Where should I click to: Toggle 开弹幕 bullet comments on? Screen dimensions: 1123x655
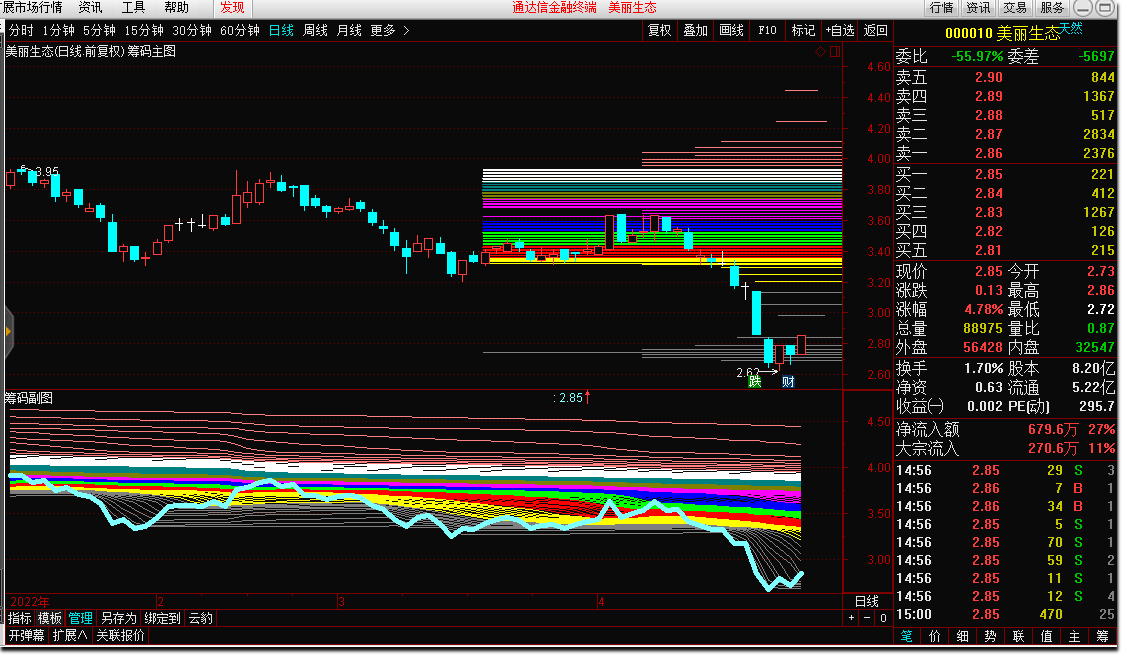[x=26, y=635]
